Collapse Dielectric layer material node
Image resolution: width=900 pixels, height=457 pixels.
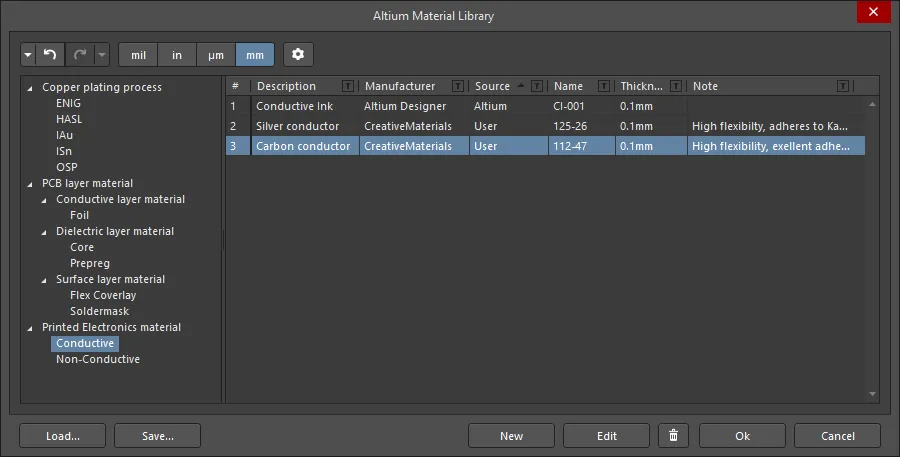click(44, 233)
